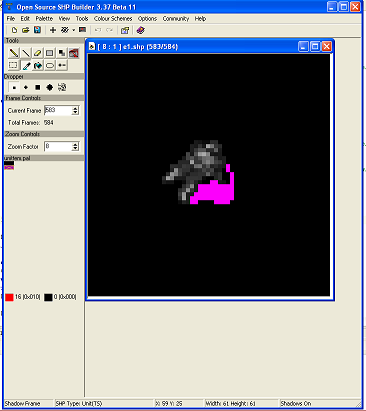
Task: Click the red foreground colour swatch
Action: pos(9,297)
